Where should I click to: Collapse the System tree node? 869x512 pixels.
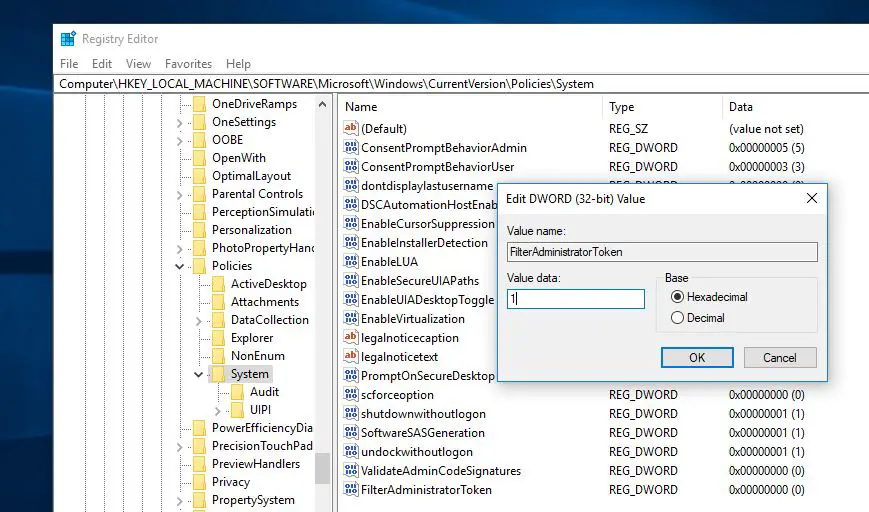tap(198, 374)
